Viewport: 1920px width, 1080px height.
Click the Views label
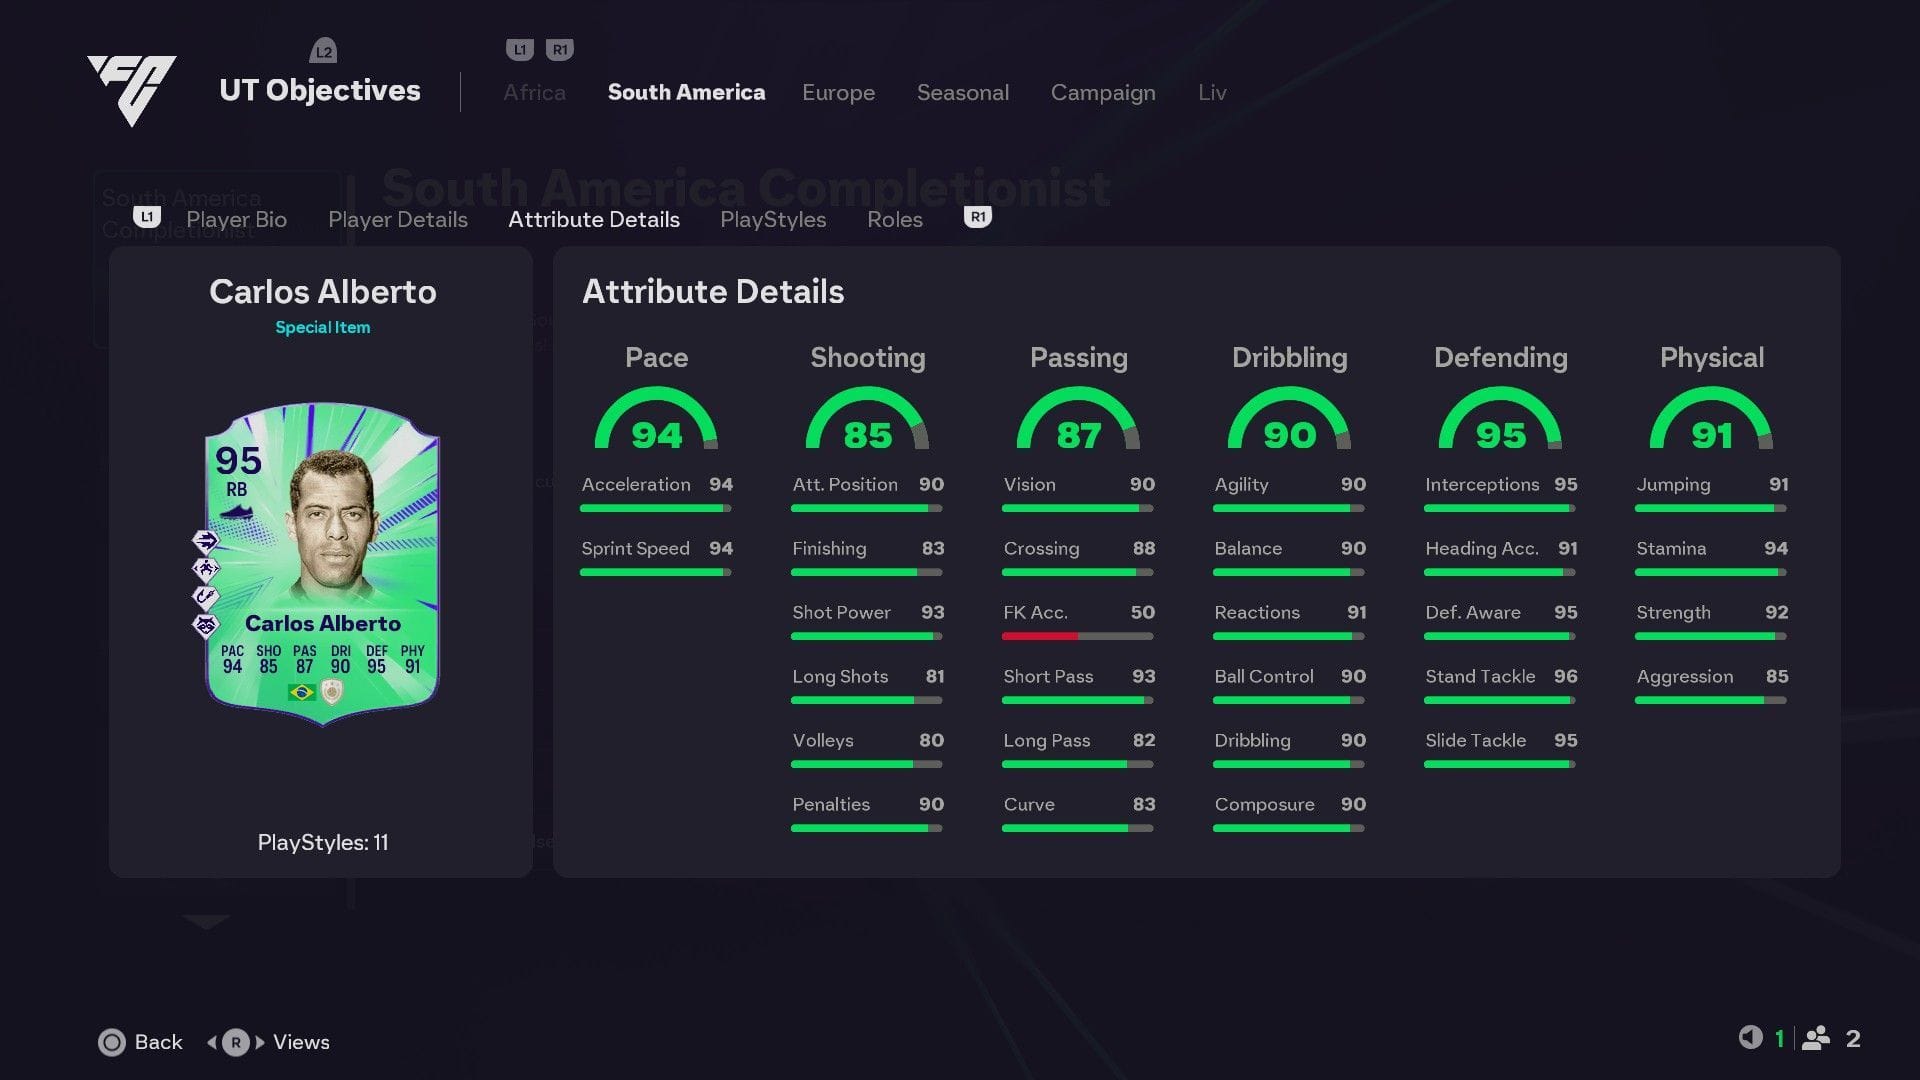(301, 1042)
